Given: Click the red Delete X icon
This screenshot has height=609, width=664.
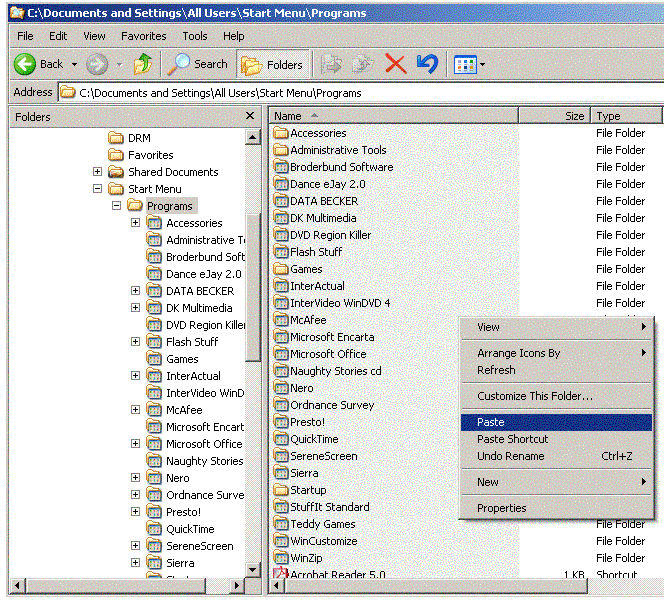Looking at the screenshot, I should pos(395,64).
